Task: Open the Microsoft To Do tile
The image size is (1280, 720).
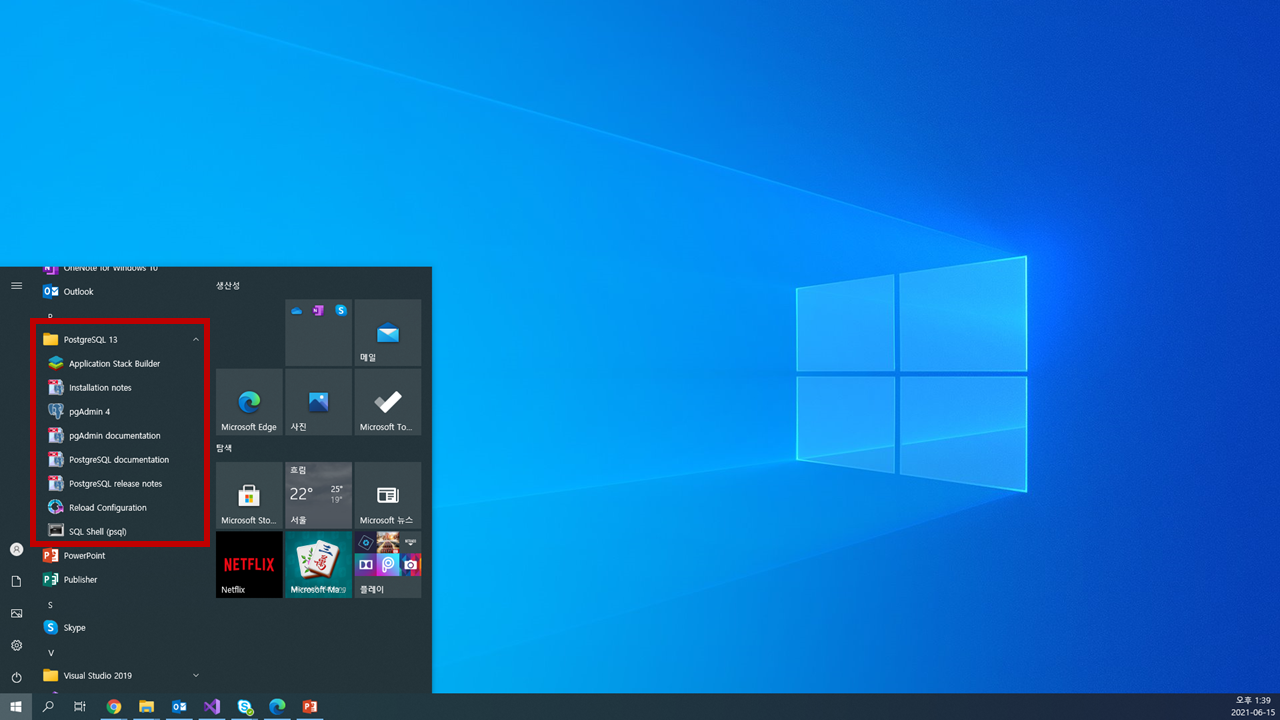Action: pos(388,402)
